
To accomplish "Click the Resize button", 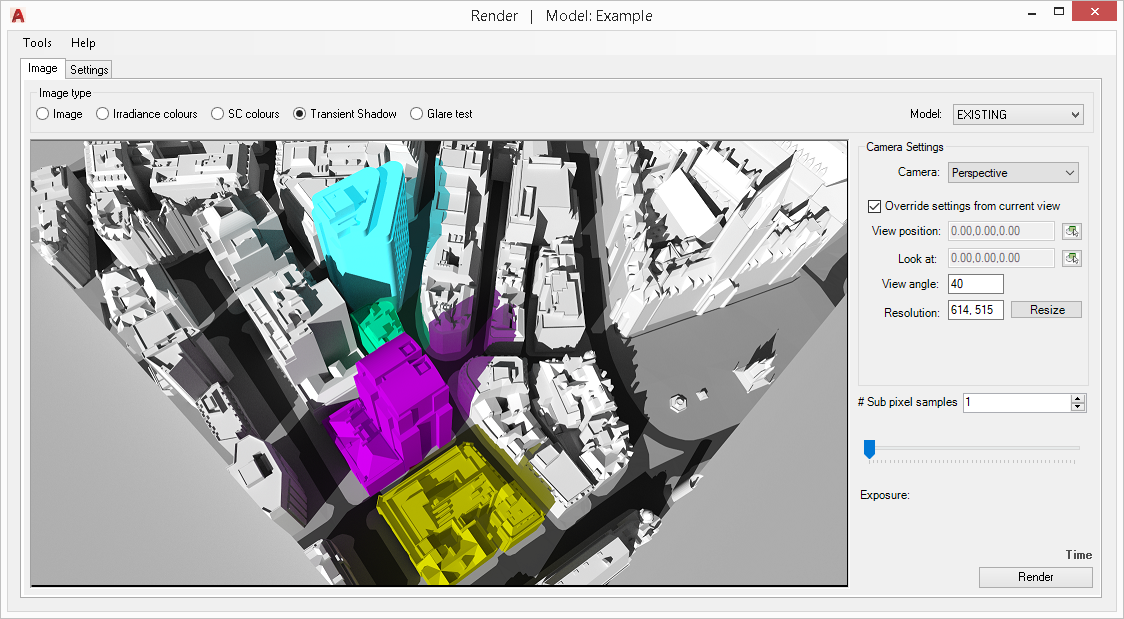I will click(1046, 310).
